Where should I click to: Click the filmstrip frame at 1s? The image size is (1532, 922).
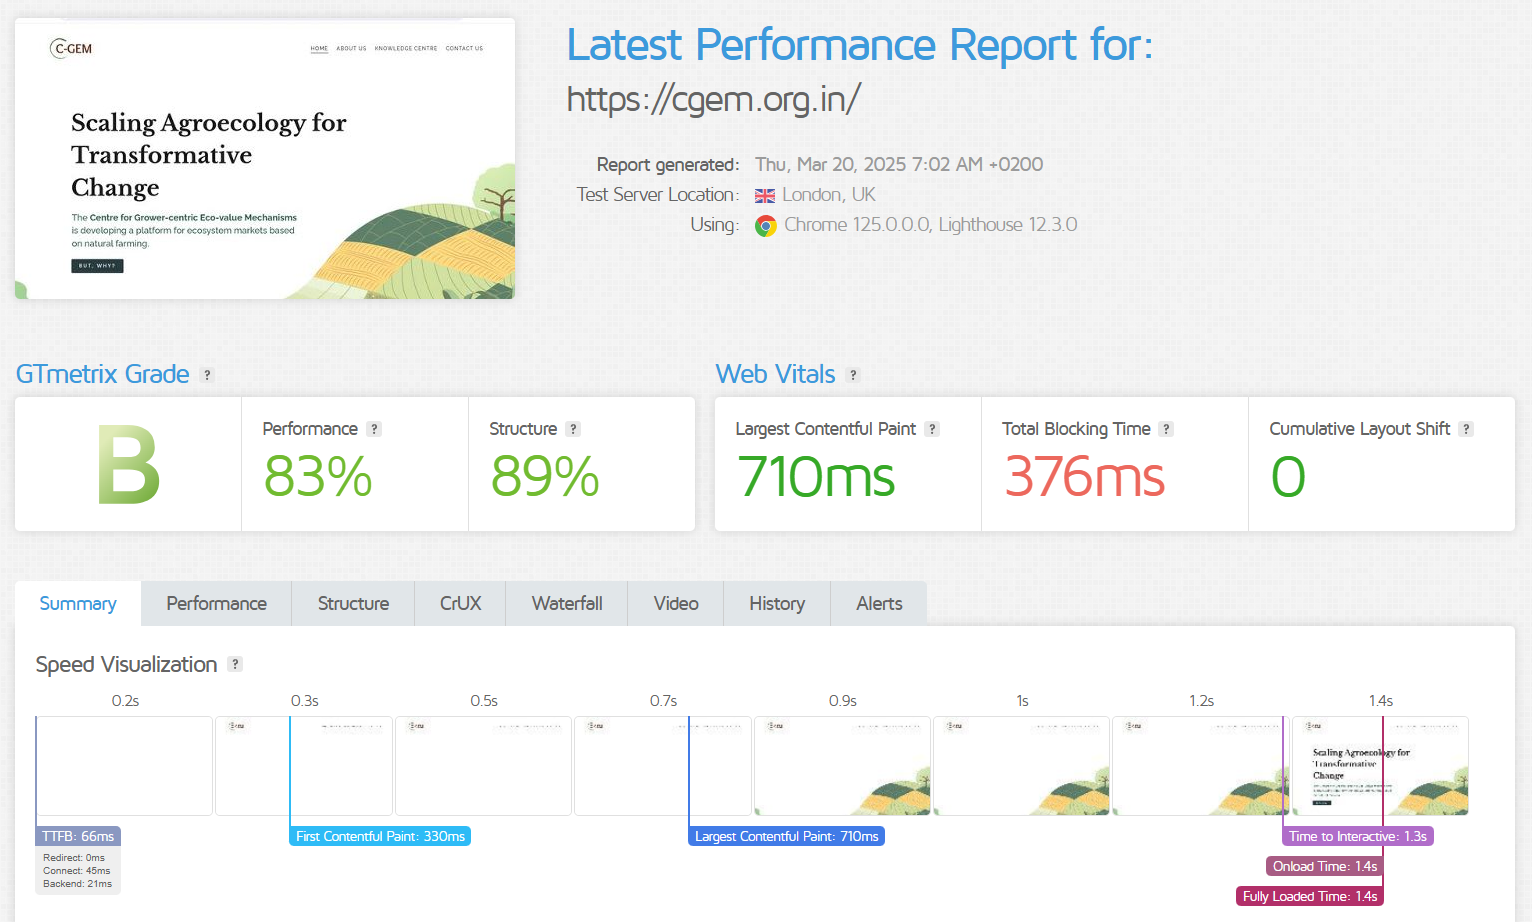point(1021,766)
